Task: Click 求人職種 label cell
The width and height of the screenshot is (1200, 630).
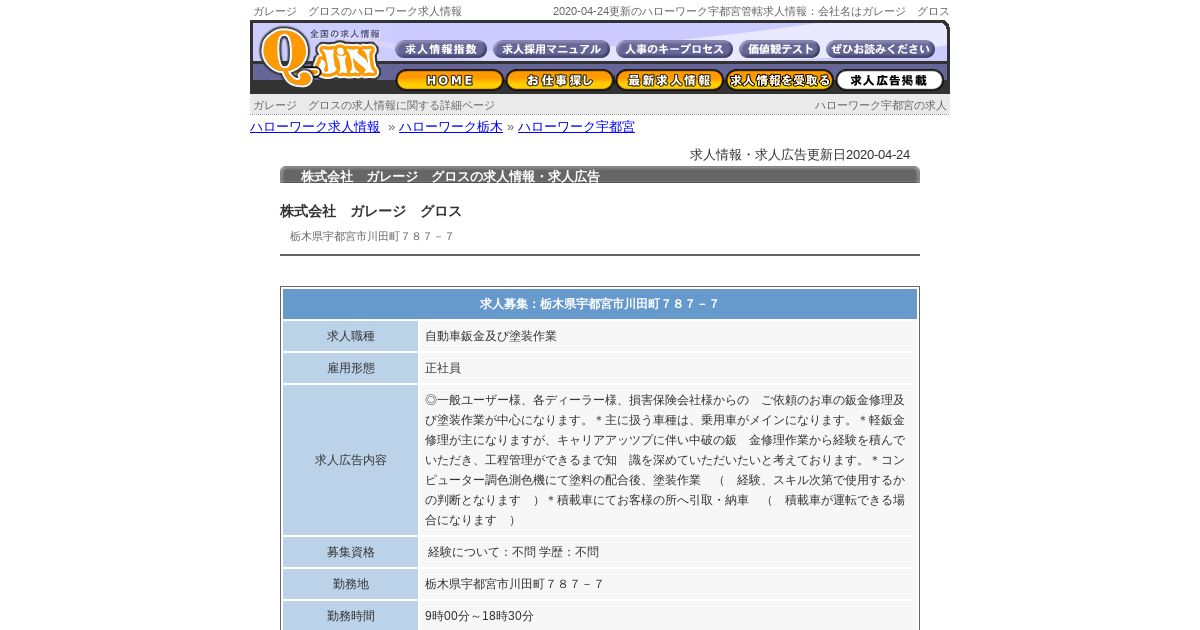Action: (x=350, y=336)
